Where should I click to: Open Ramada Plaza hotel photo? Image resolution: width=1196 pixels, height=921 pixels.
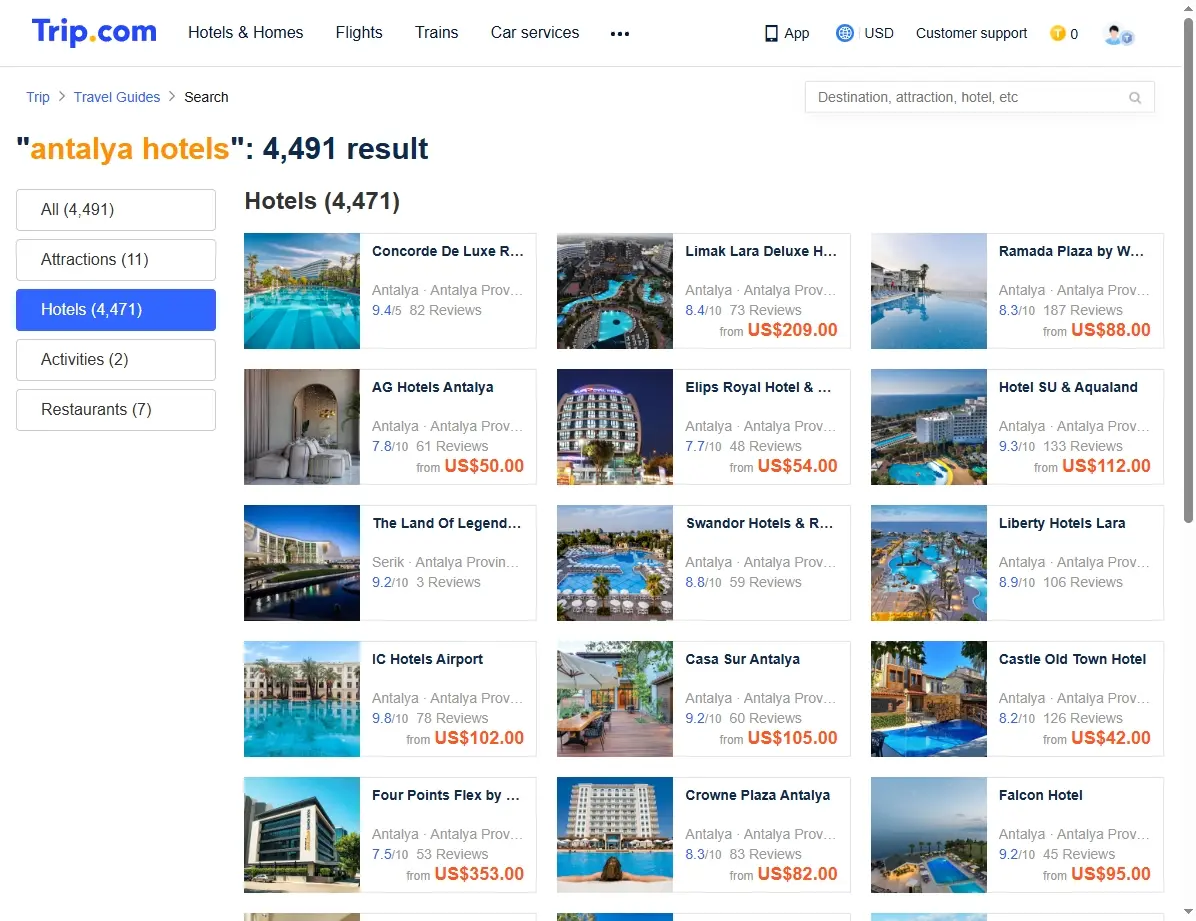929,291
